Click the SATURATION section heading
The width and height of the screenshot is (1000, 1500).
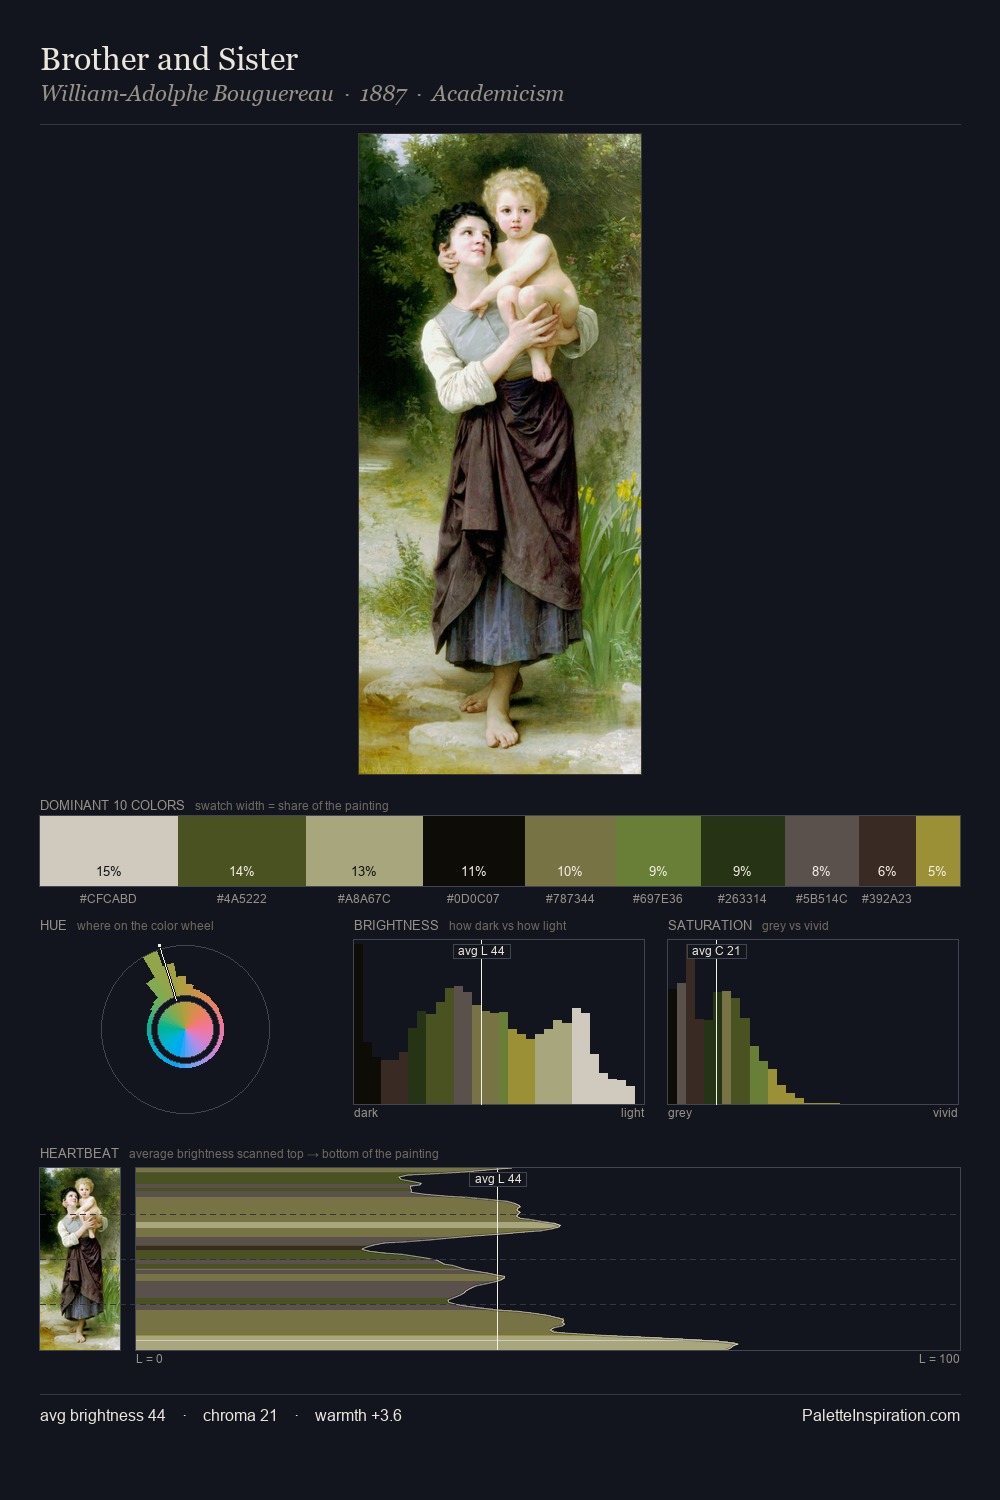coord(710,925)
